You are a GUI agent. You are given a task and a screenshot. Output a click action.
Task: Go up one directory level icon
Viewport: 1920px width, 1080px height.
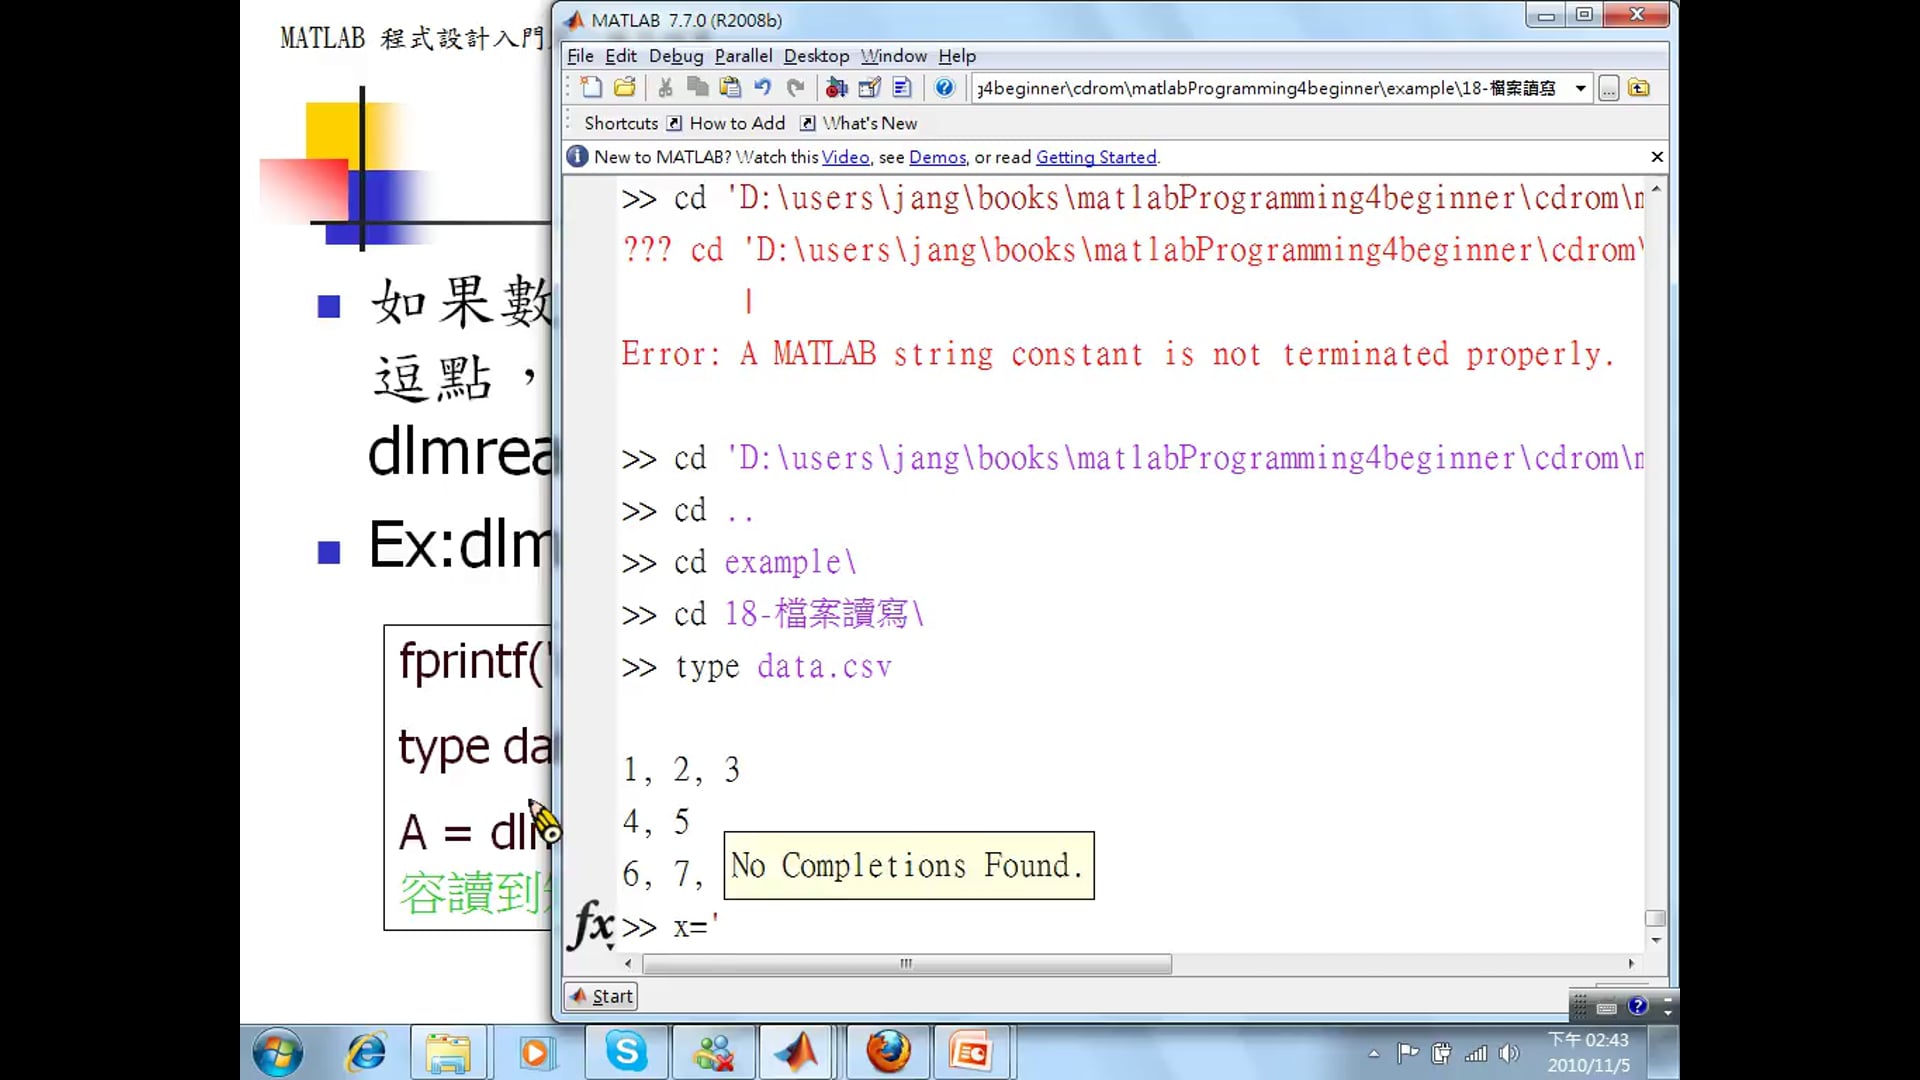1639,88
